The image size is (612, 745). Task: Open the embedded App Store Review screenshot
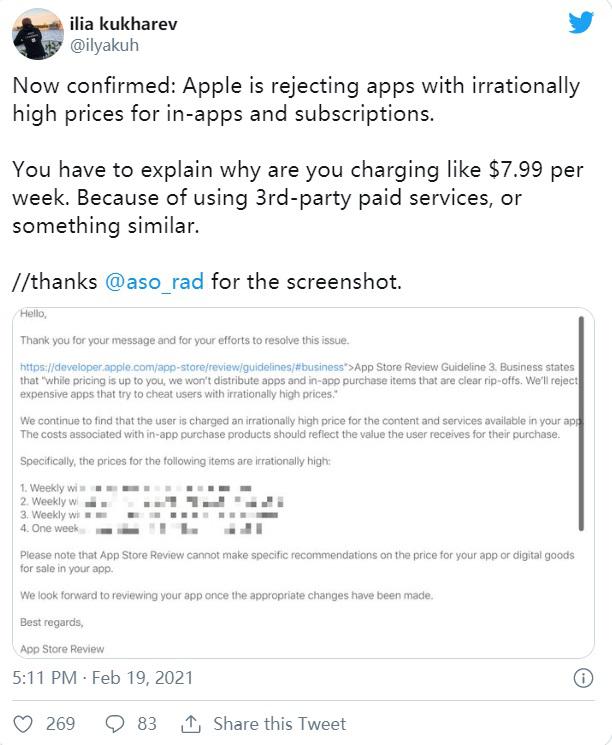point(302,482)
